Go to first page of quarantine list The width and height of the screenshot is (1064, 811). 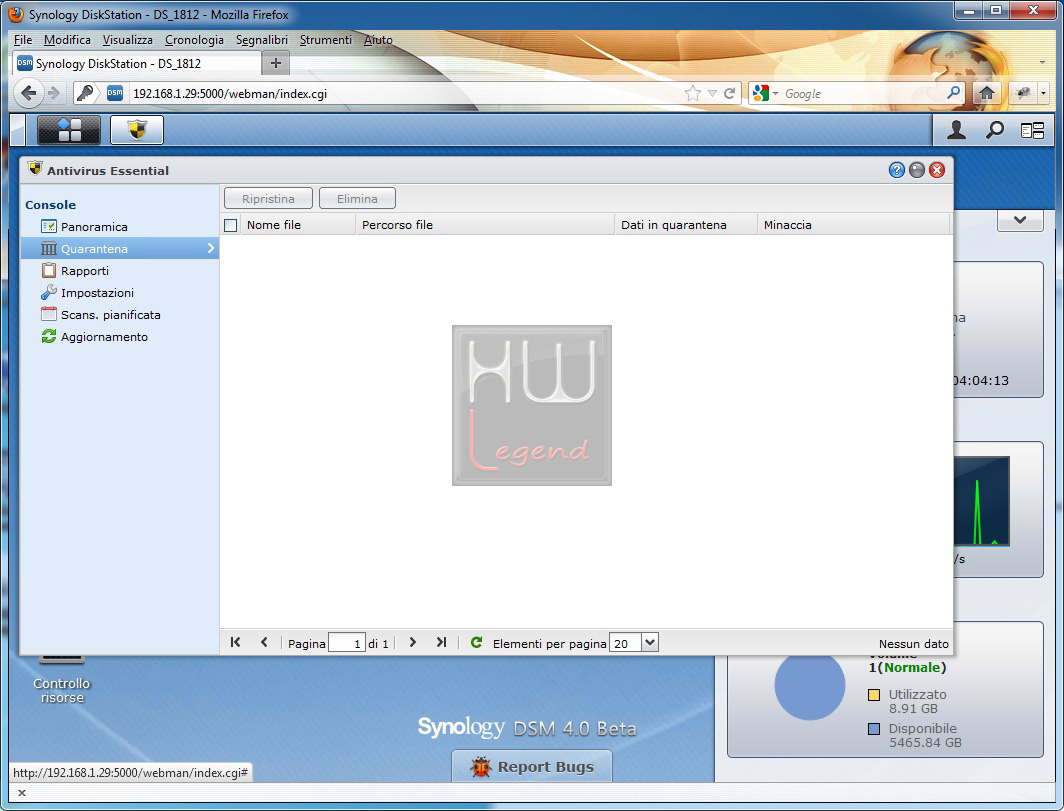pyautogui.click(x=235, y=642)
